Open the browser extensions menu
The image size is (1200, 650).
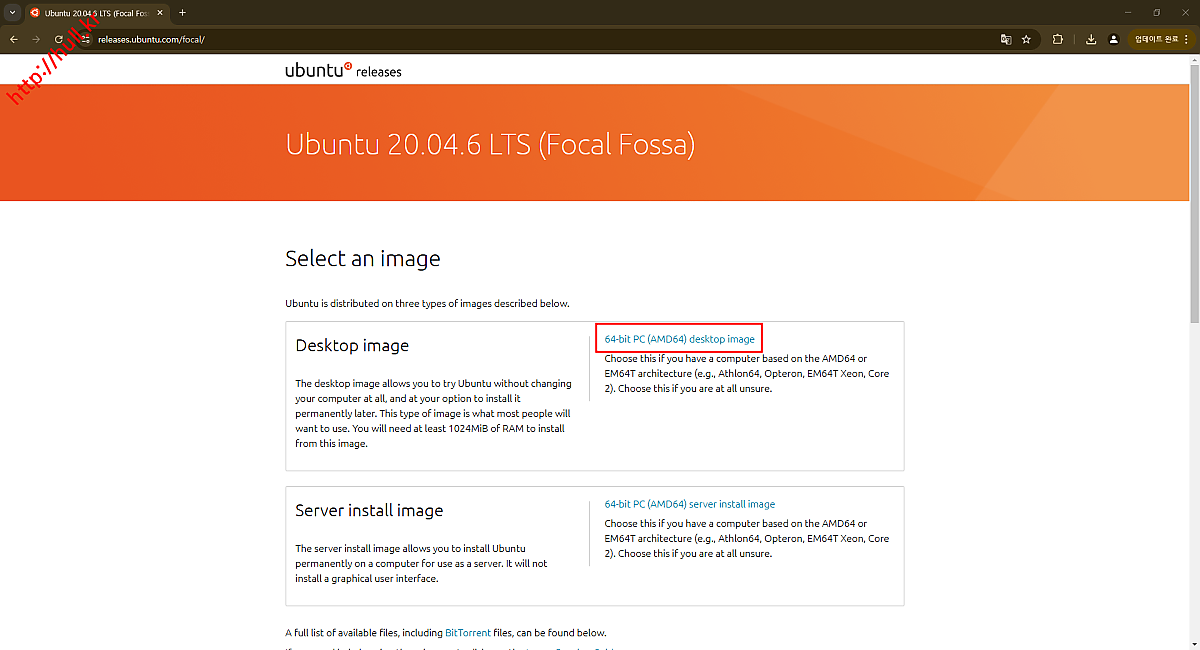tap(1058, 39)
